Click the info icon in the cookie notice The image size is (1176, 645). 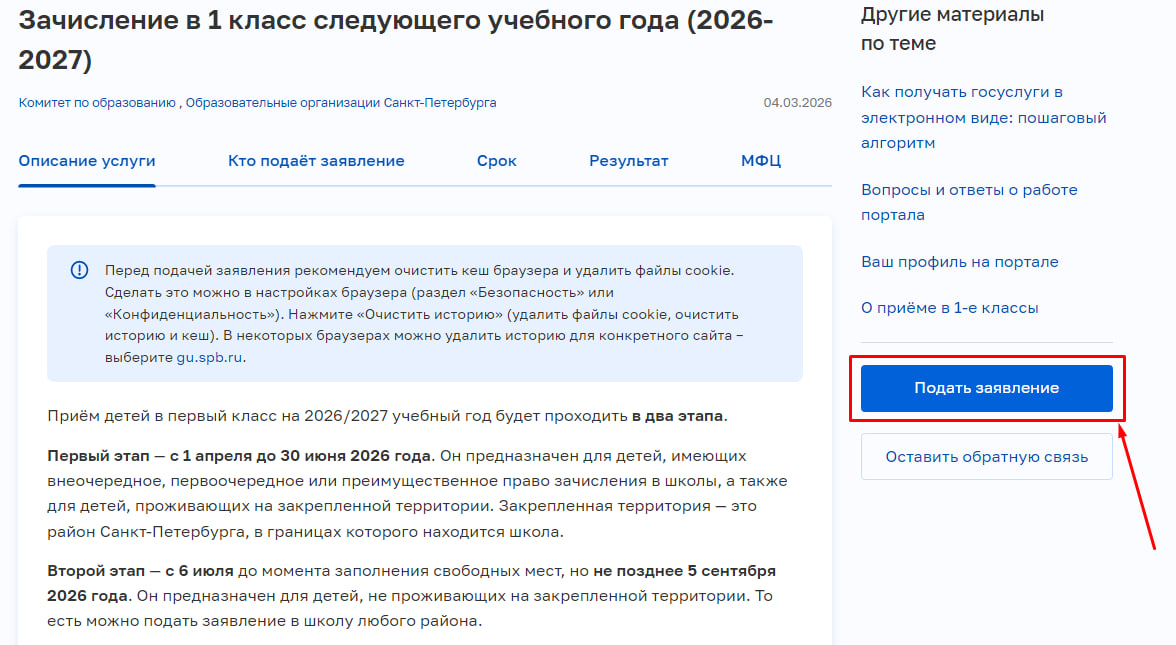pyautogui.click(x=79, y=271)
